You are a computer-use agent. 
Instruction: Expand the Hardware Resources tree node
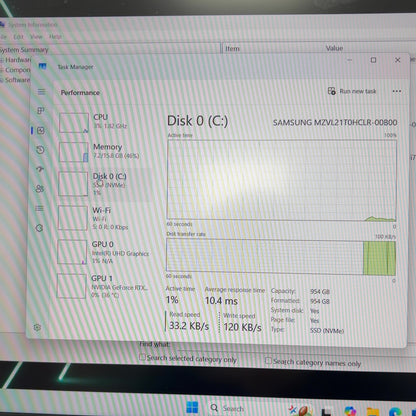pos(1,60)
